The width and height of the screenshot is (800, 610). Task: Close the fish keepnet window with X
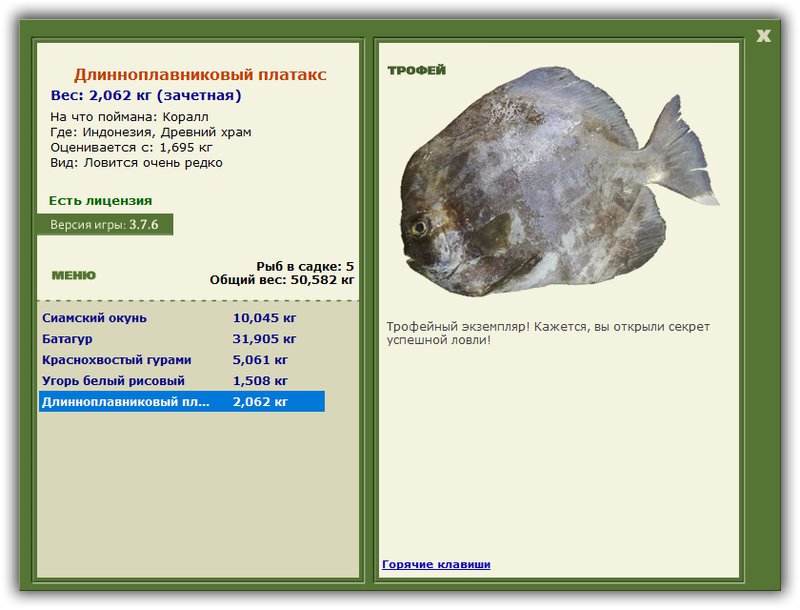763,36
